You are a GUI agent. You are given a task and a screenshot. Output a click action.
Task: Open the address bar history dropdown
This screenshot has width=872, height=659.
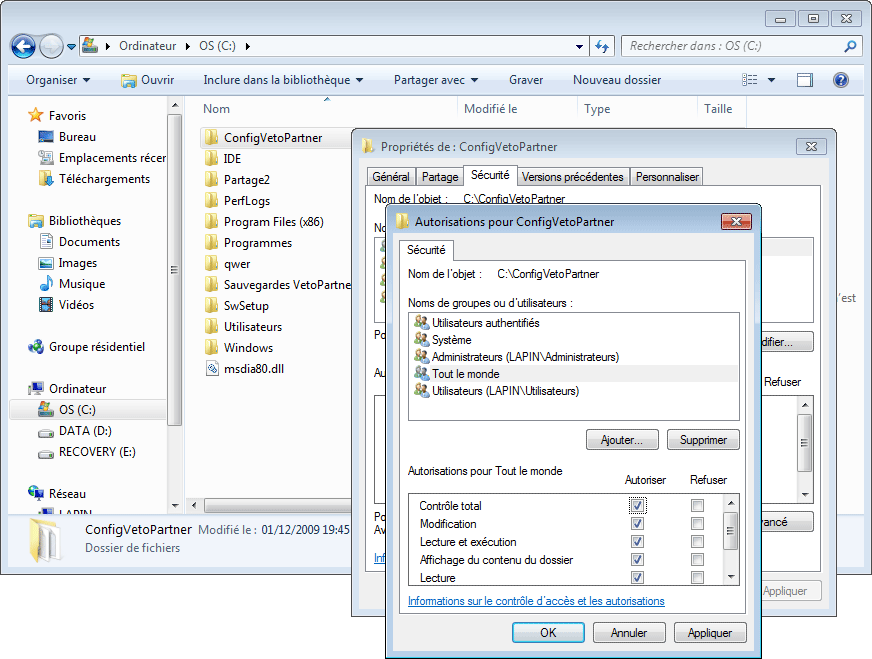579,47
